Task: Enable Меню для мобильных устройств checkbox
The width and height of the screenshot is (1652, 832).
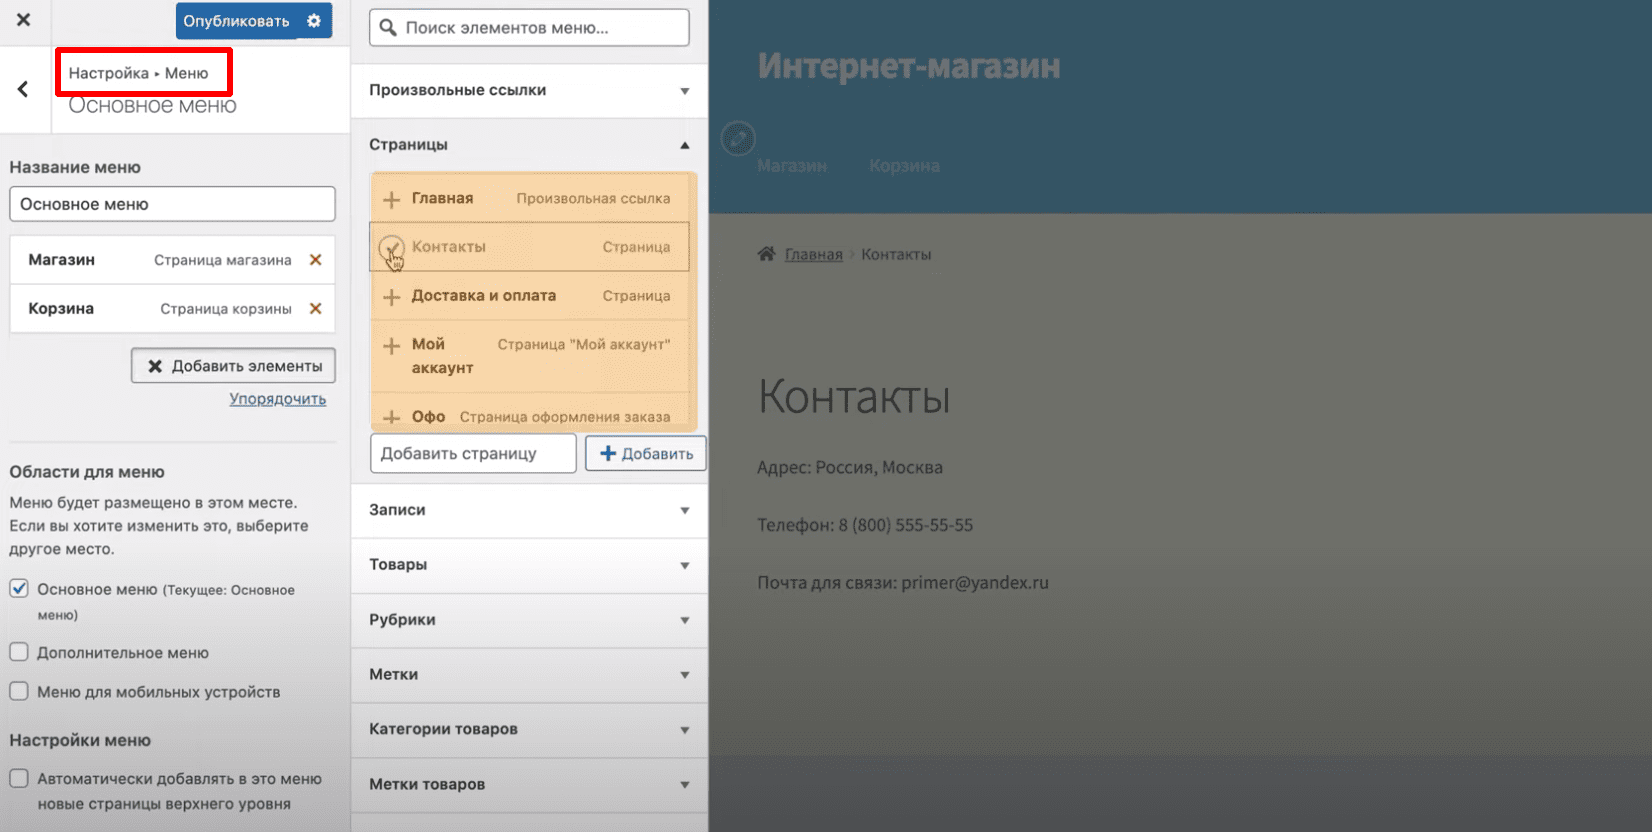Action: tap(19, 691)
